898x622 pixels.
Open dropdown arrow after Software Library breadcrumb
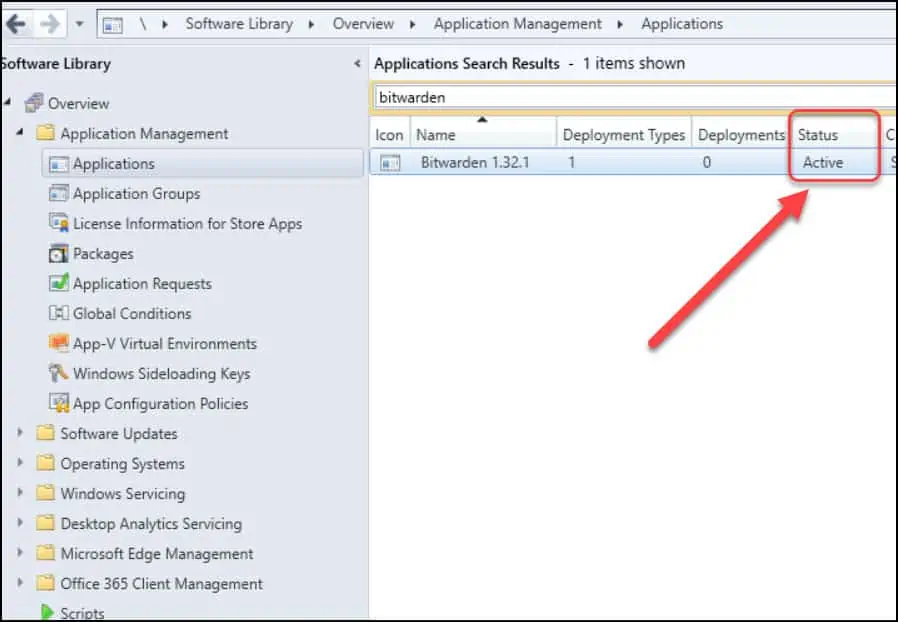(312, 25)
